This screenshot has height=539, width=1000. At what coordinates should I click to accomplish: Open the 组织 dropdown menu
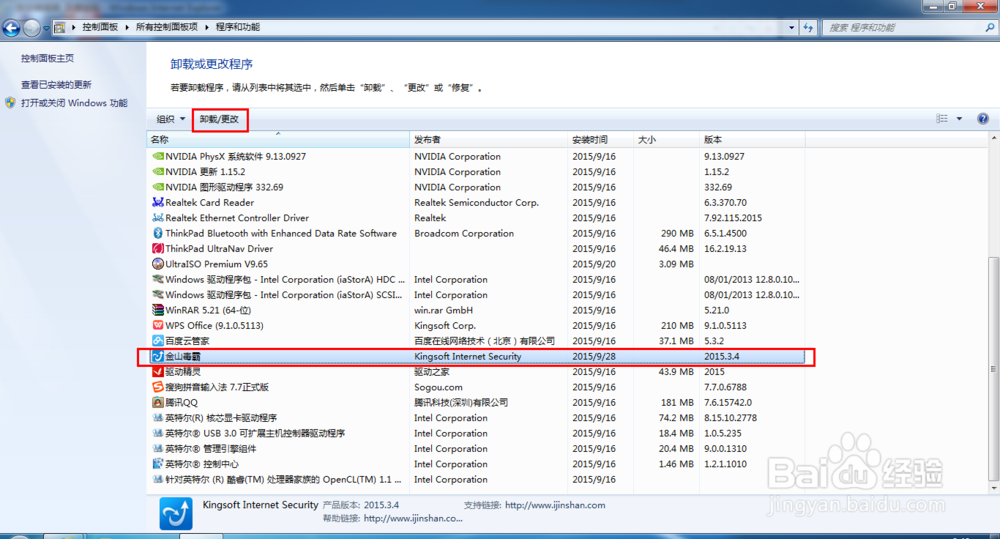pyautogui.click(x=171, y=119)
